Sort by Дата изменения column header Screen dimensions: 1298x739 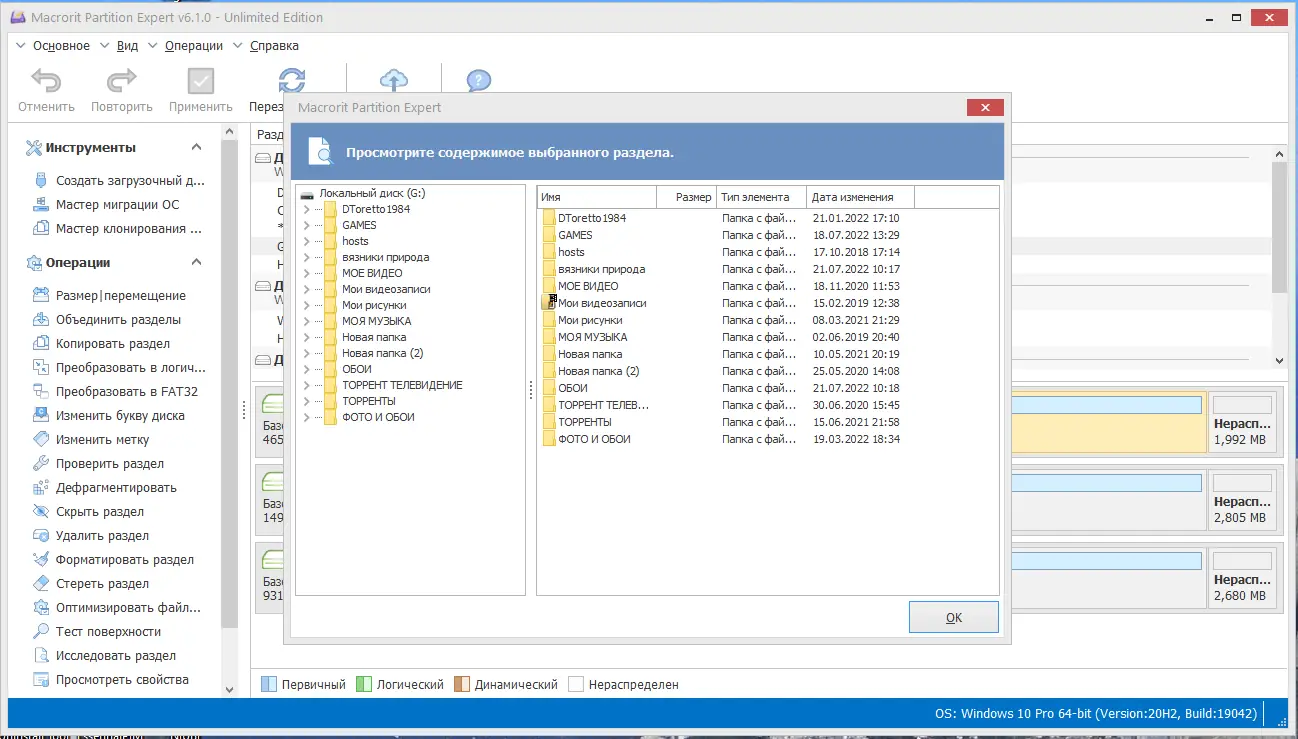(860, 197)
